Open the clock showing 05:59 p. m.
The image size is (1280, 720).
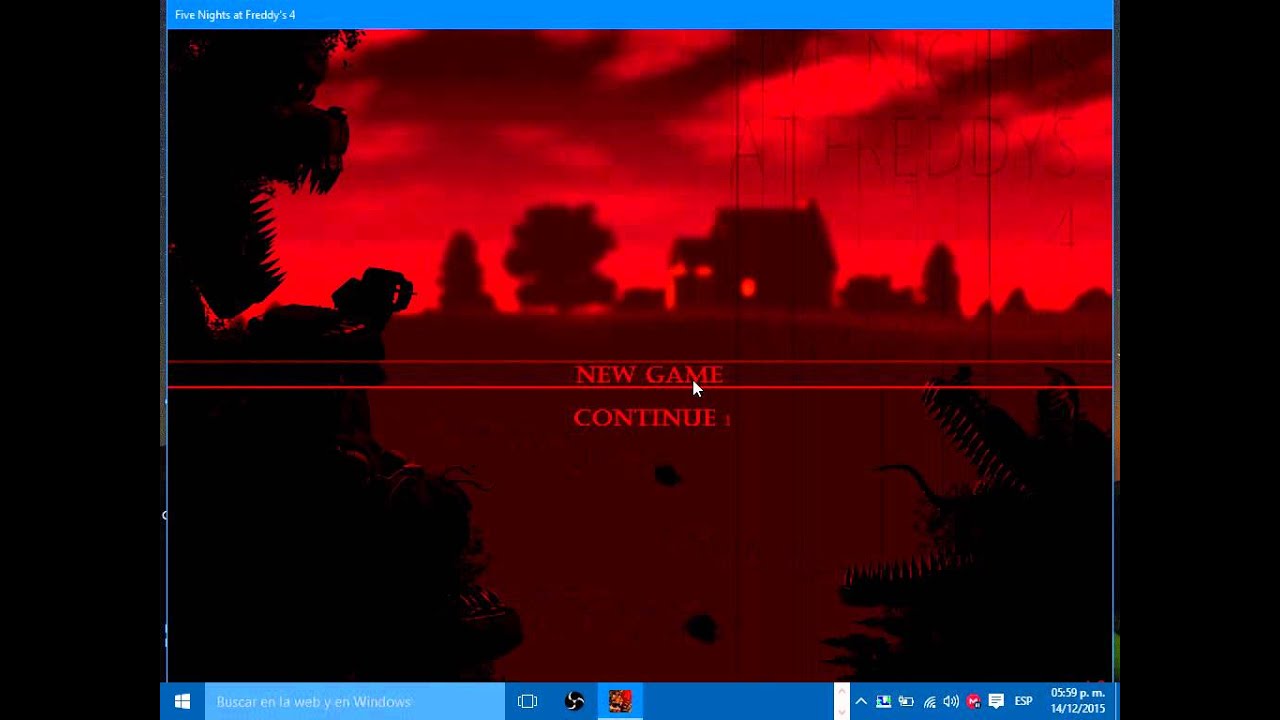(x=1077, y=701)
